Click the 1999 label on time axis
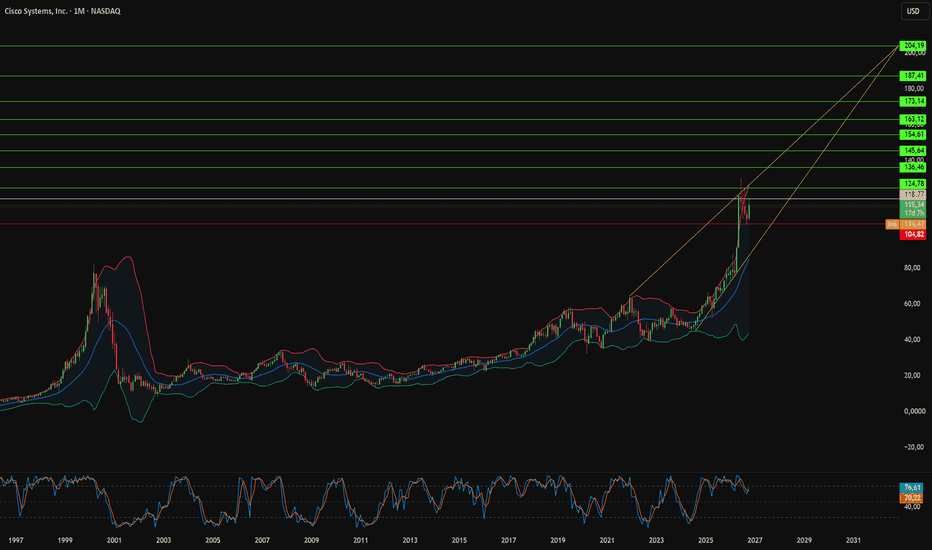932x550 pixels. (65, 540)
